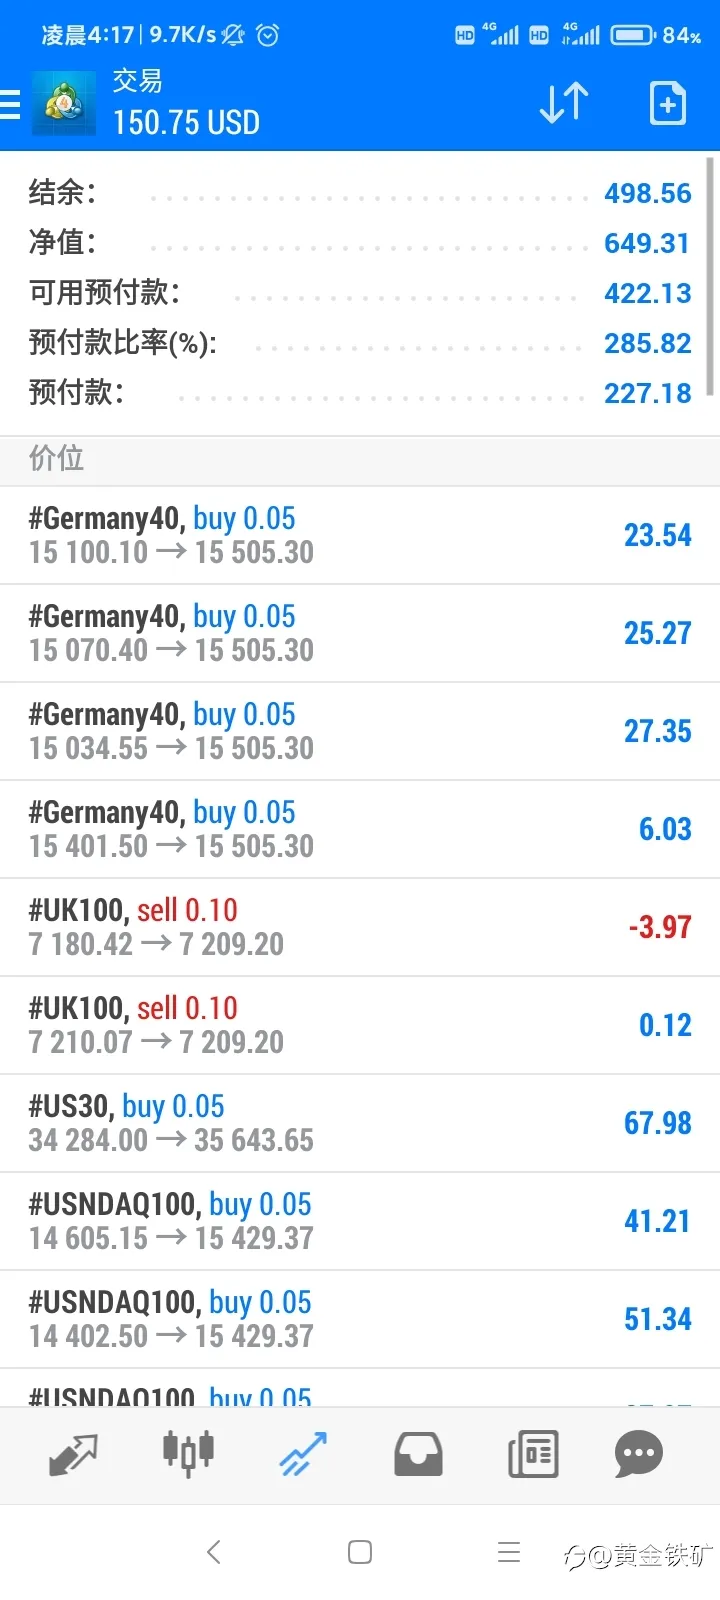Select the Trade tab zigzag icon
Screen dimensions: 720x1600
click(x=303, y=1455)
